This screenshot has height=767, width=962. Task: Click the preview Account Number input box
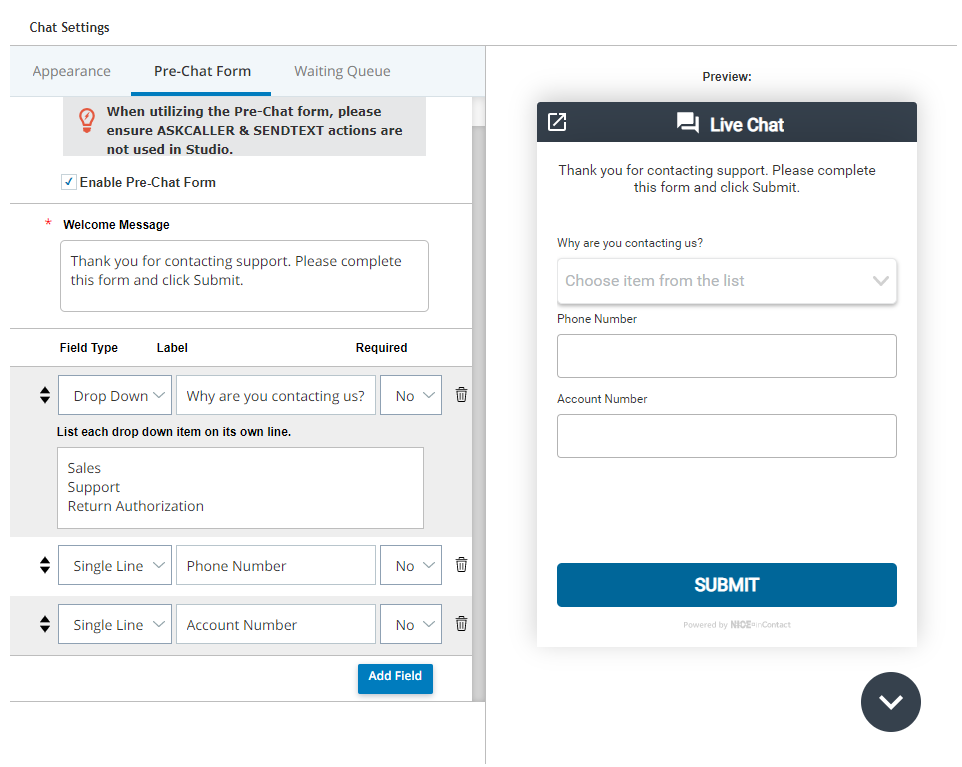coord(726,436)
